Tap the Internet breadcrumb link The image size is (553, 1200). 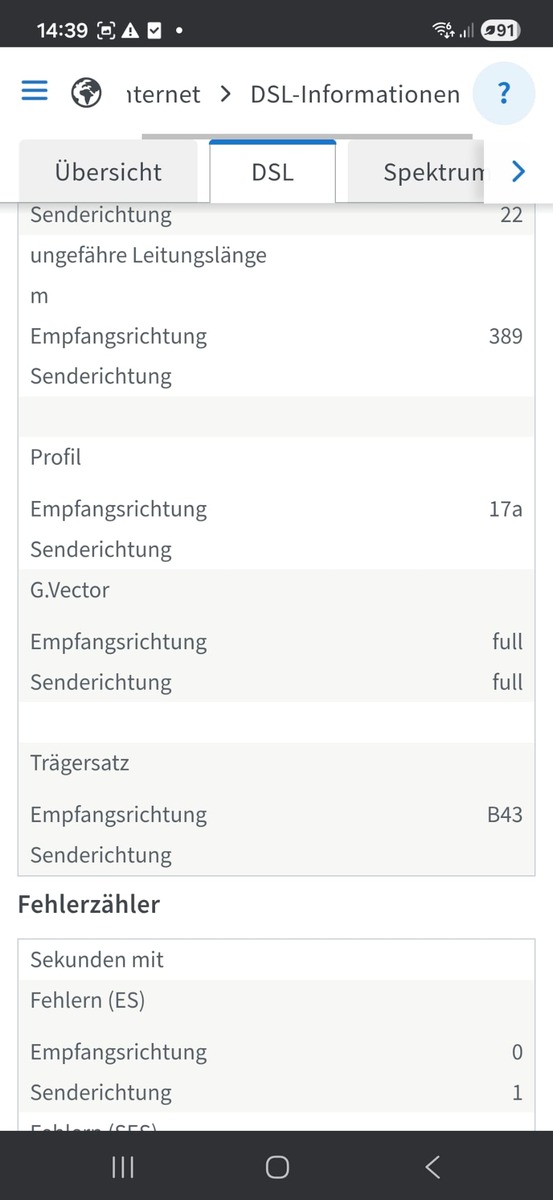(164, 94)
